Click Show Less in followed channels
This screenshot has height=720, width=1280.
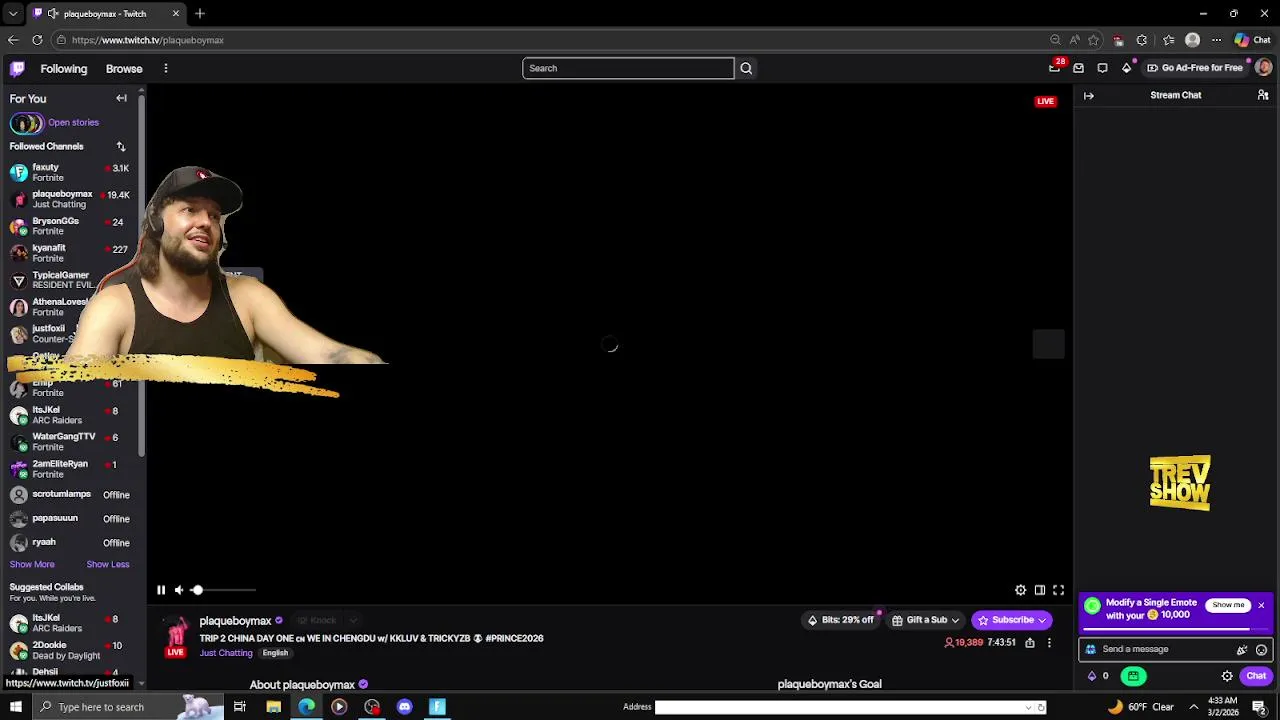[x=108, y=564]
